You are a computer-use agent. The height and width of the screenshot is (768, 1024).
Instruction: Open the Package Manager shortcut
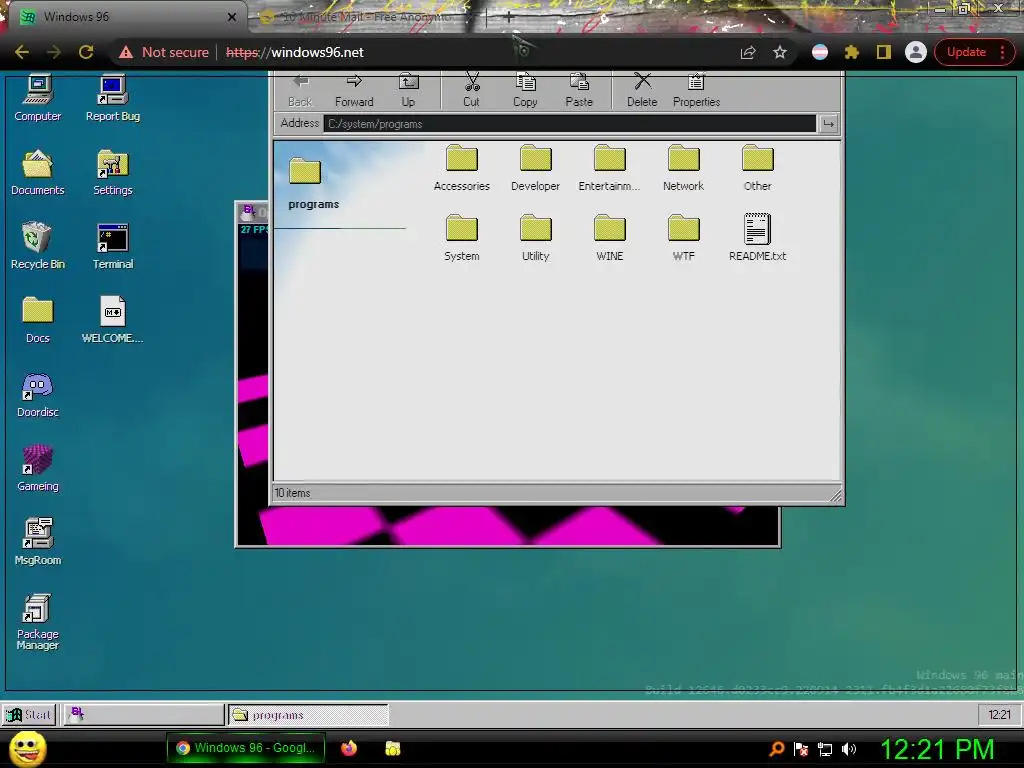click(37, 622)
